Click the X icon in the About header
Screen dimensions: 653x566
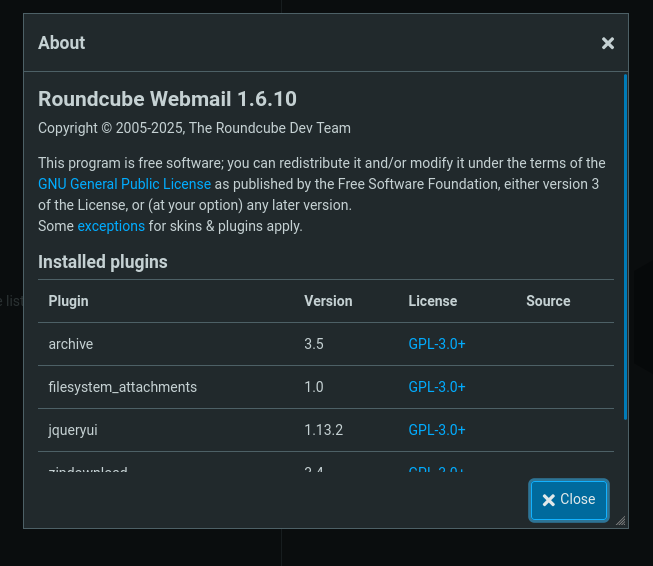(607, 43)
